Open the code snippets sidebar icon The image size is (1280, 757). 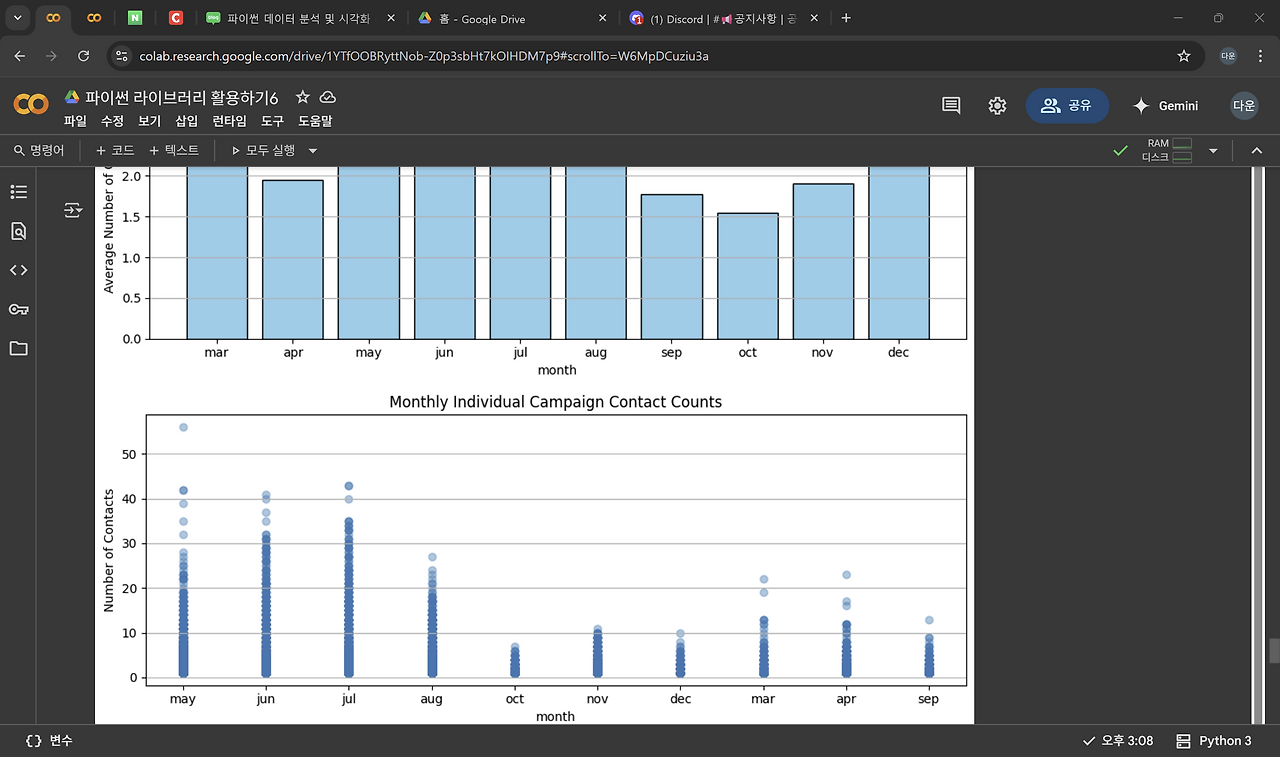[18, 270]
